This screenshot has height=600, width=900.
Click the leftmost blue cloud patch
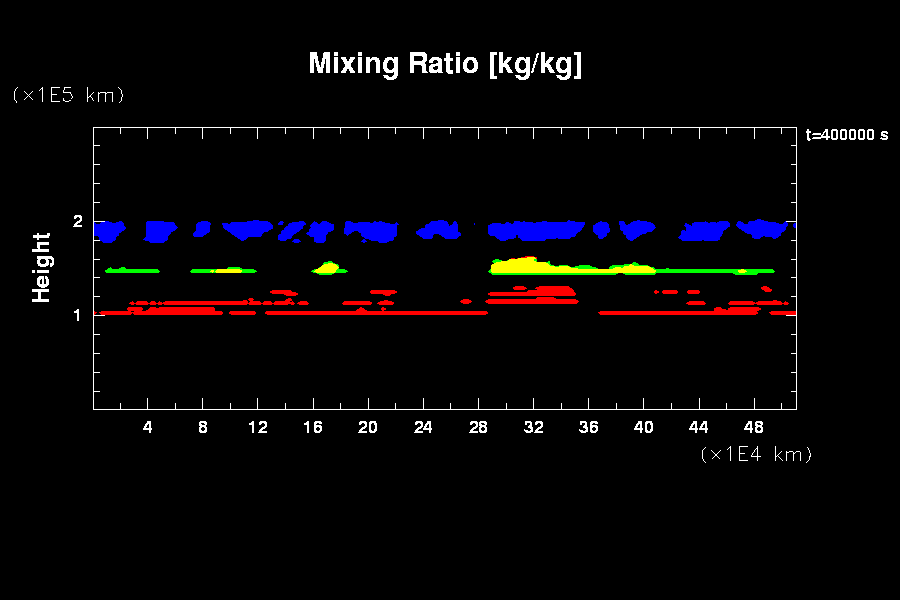(x=109, y=231)
